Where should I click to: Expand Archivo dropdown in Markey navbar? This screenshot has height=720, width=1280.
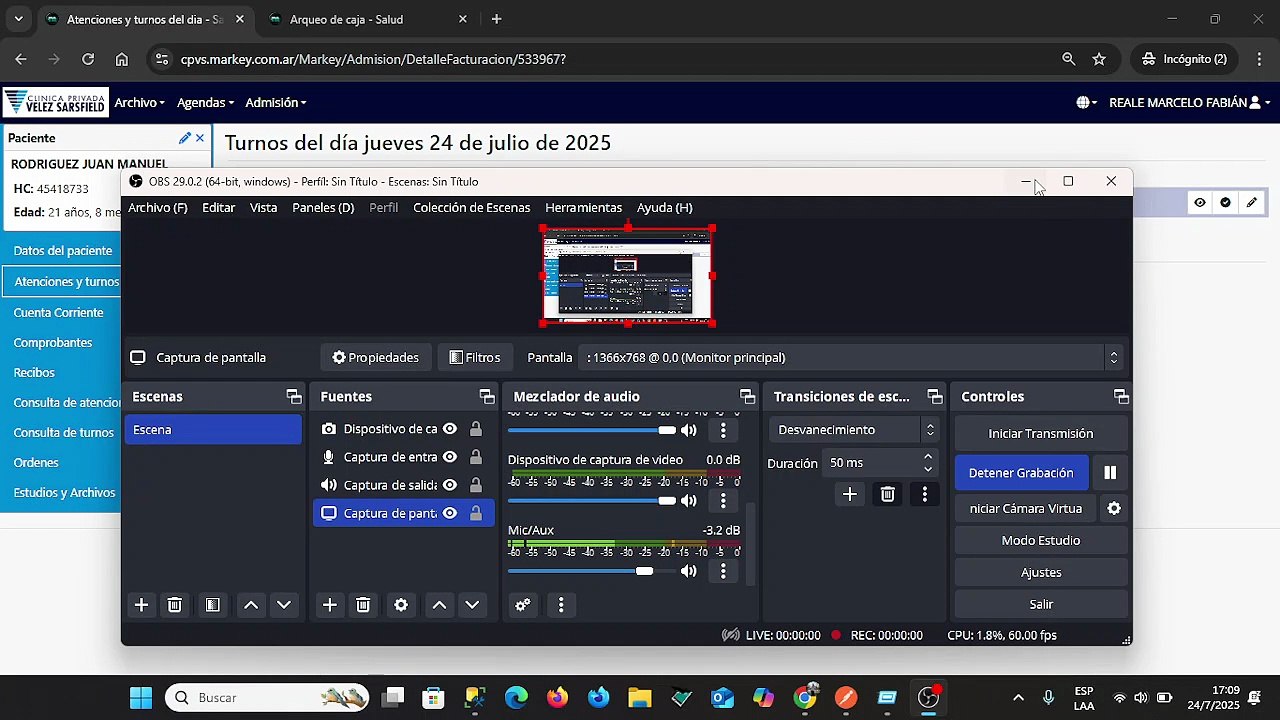tap(139, 102)
